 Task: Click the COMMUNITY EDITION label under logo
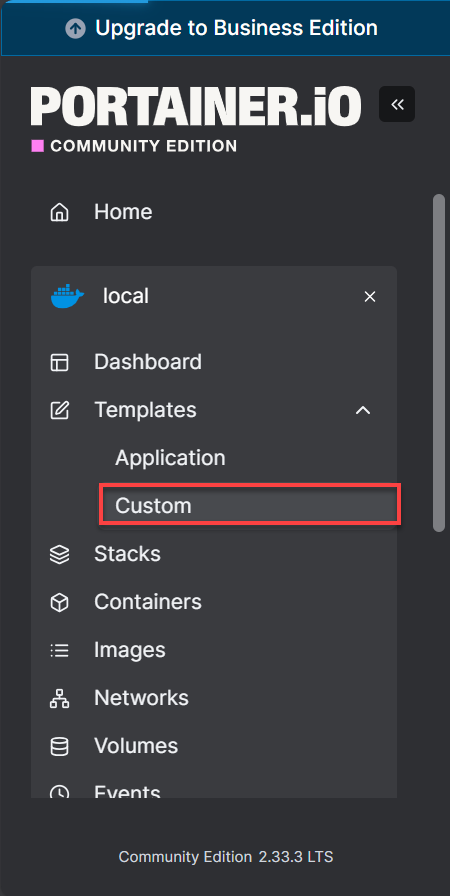pos(143,146)
